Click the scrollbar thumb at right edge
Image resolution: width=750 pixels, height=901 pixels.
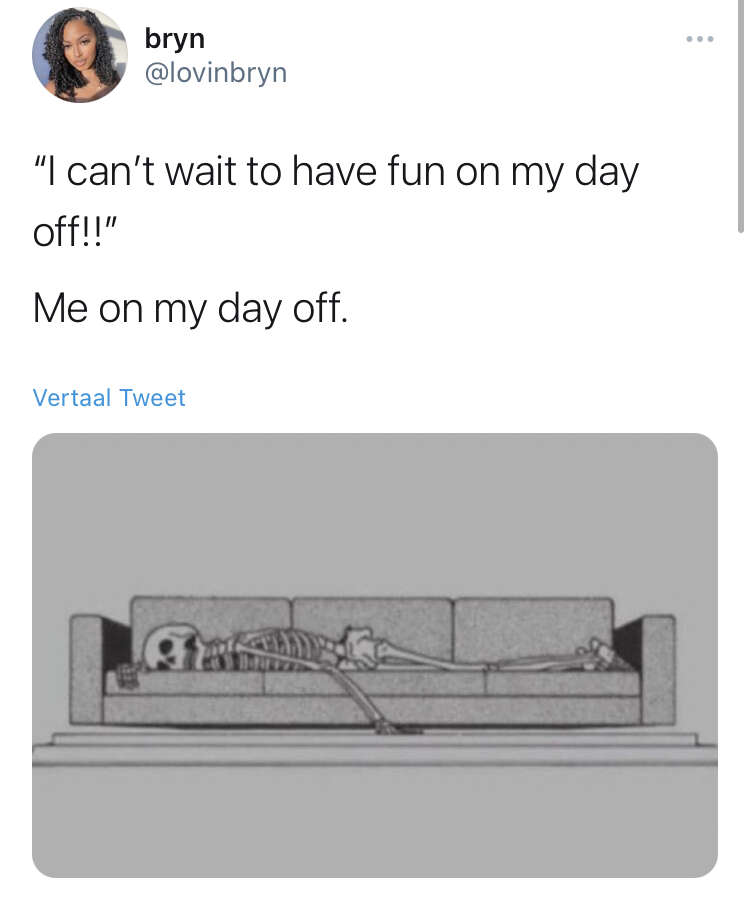741,115
